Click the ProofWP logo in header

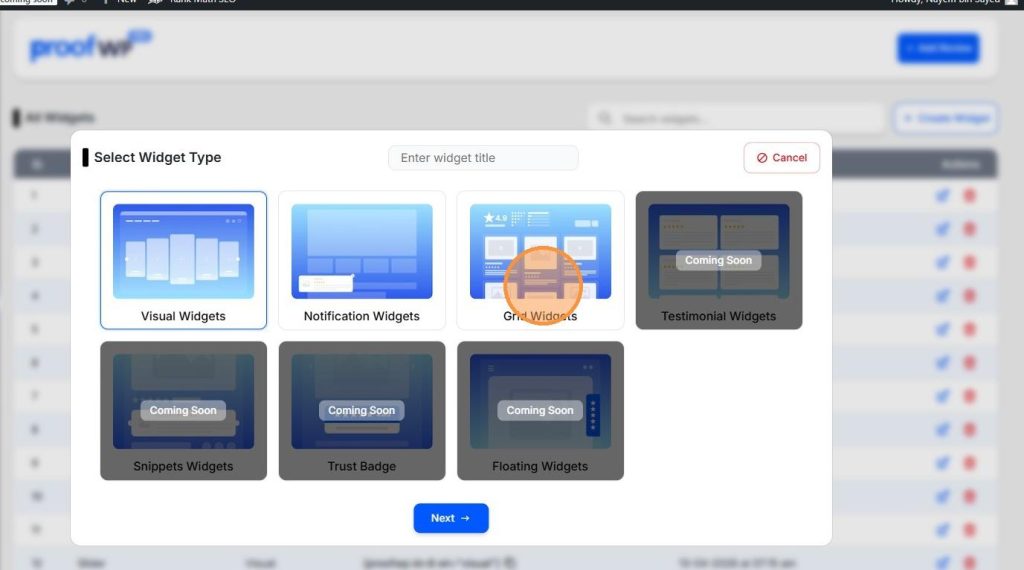pyautogui.click(x=91, y=46)
